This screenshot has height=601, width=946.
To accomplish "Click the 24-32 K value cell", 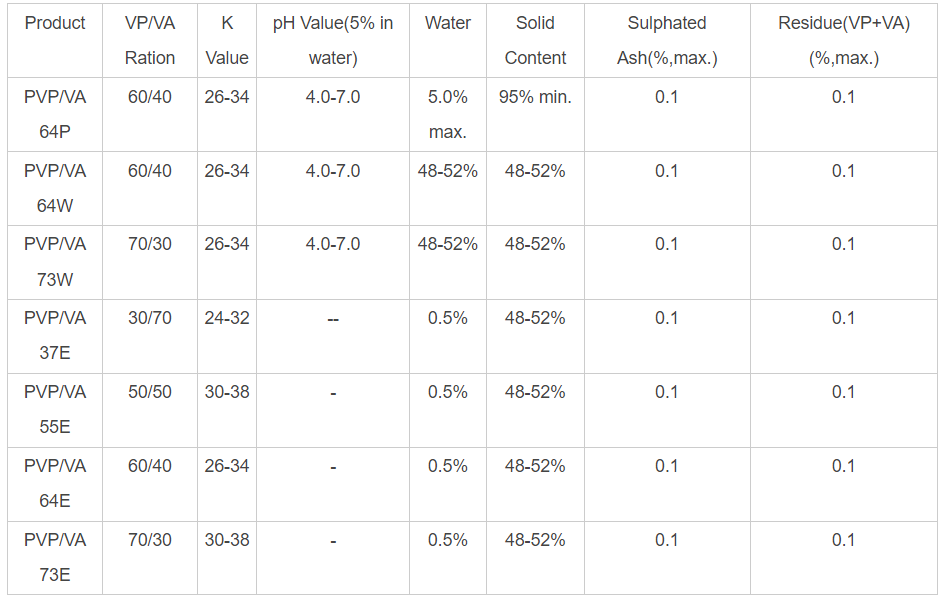I will pos(227,318).
